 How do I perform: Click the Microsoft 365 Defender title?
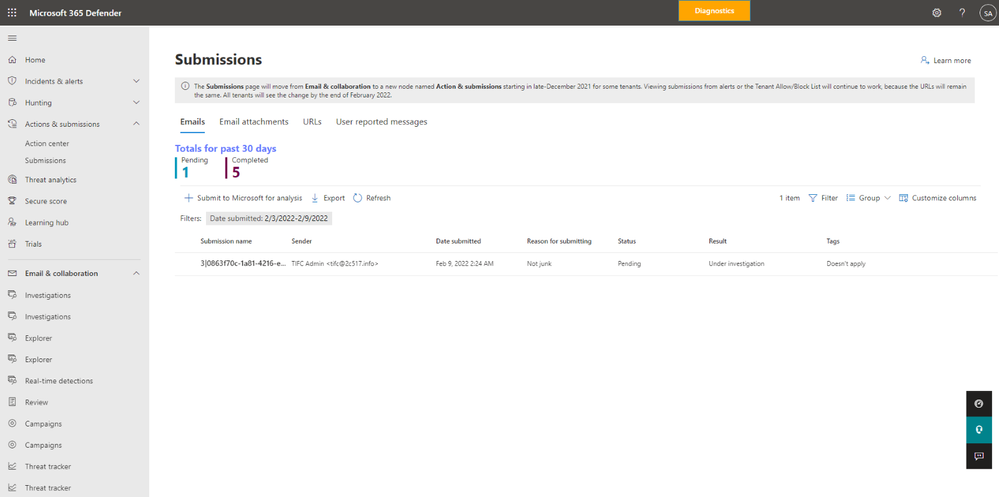pyautogui.click(x=75, y=13)
